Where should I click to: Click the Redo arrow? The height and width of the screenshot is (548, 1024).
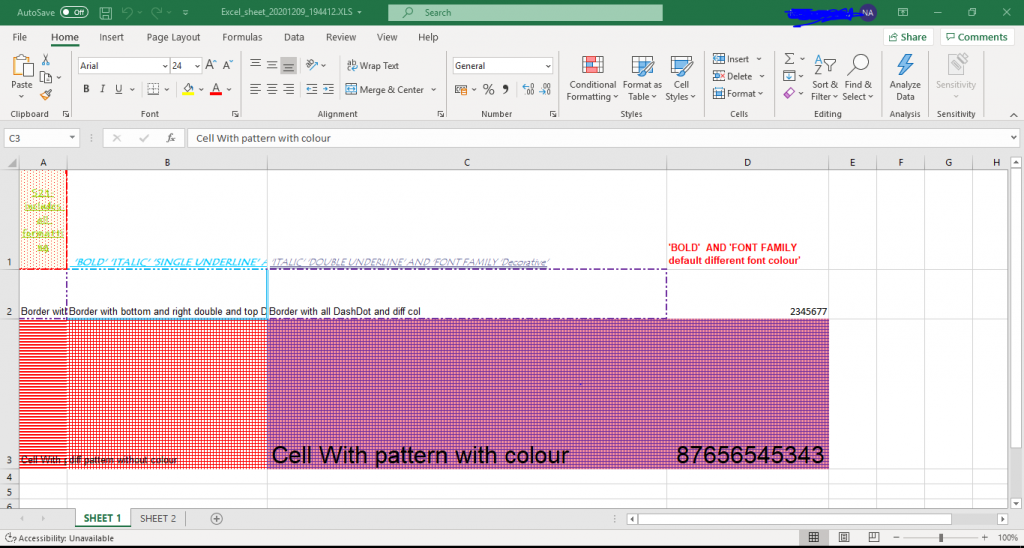tap(158, 12)
